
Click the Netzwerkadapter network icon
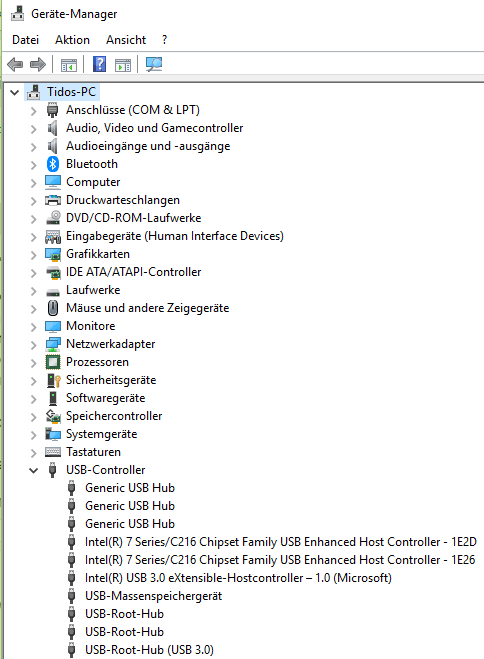coord(53,344)
